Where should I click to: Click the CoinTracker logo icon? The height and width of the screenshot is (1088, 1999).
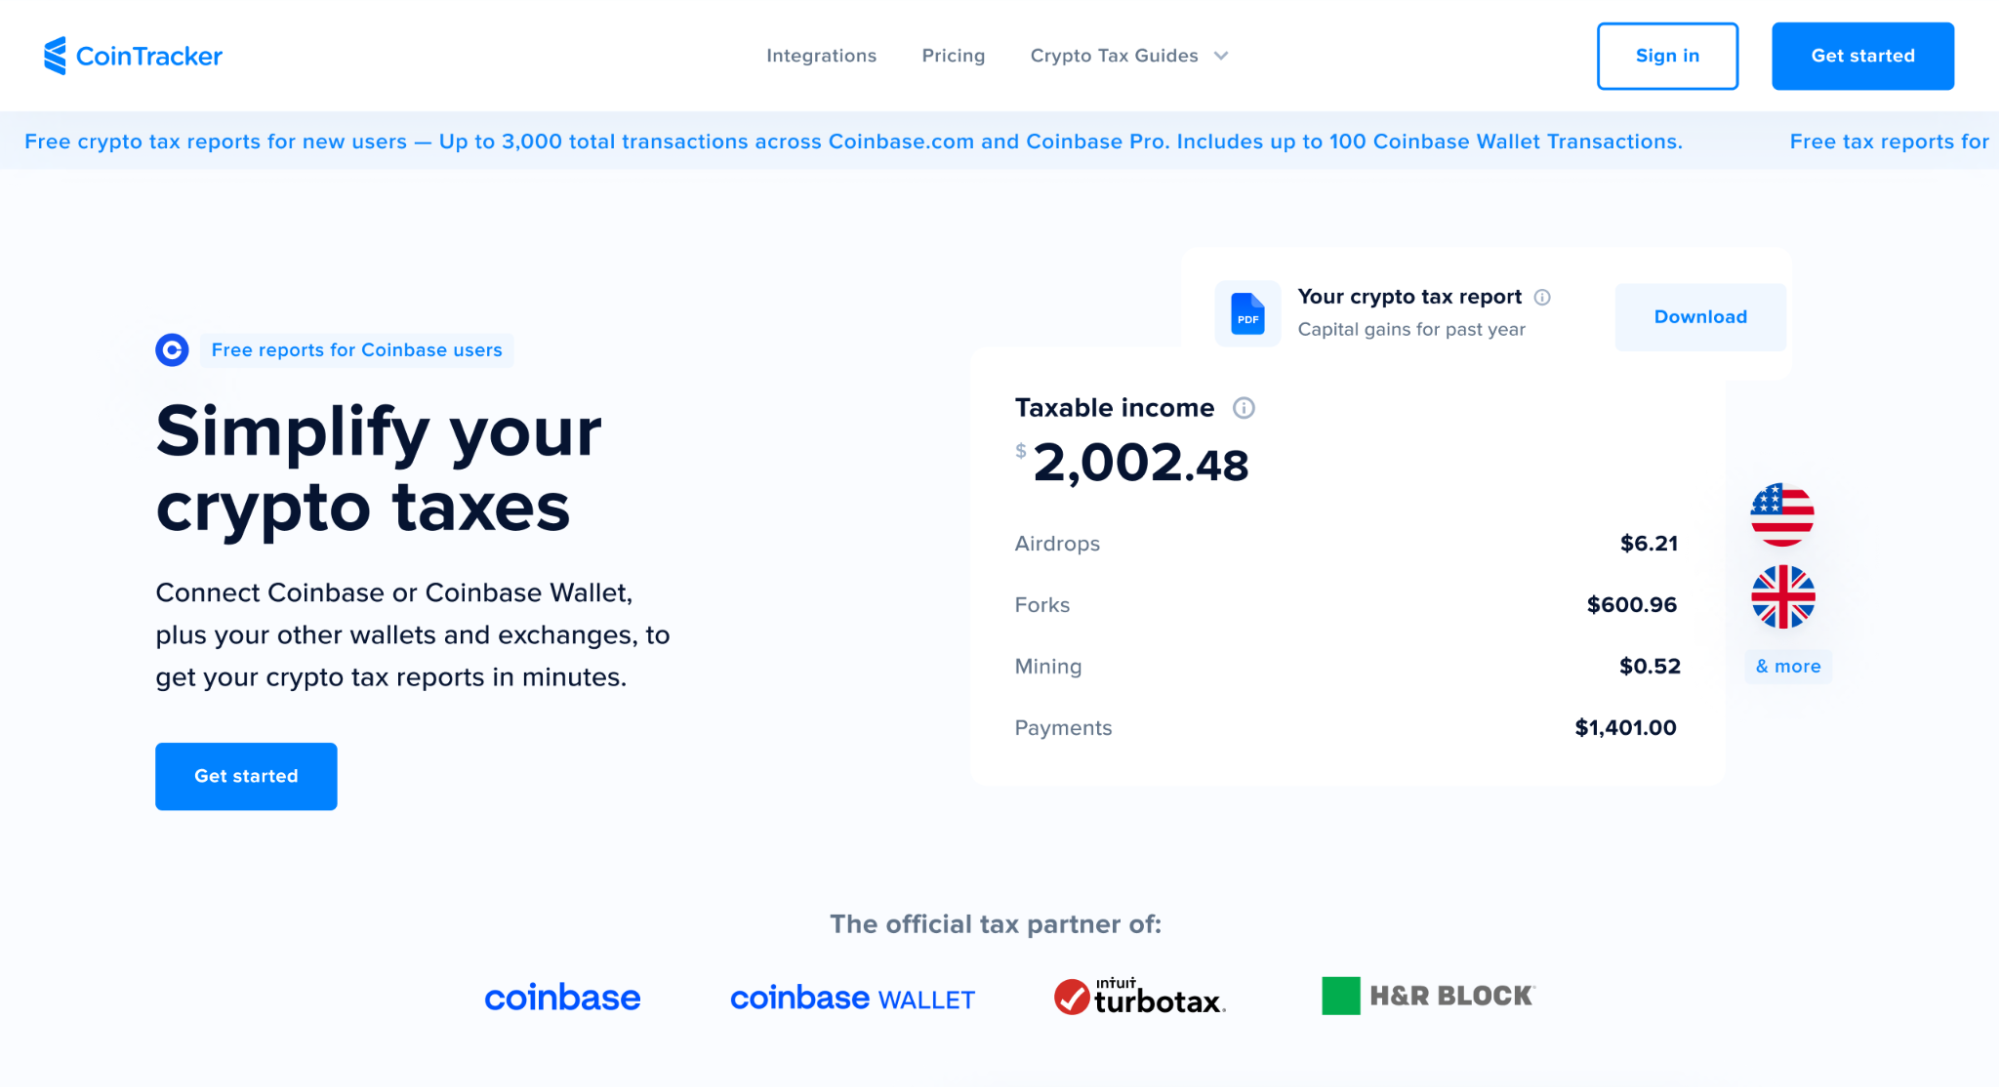(x=56, y=55)
